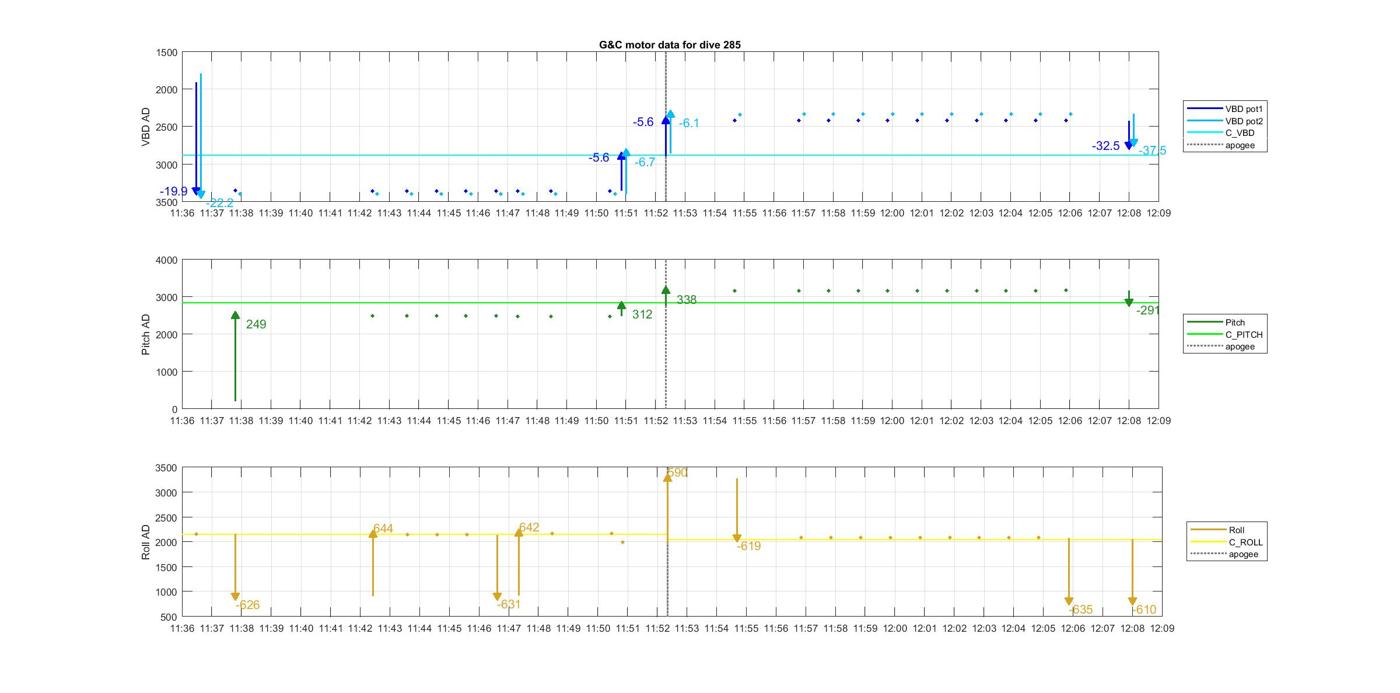
Task: Click the tall green pitch arrow labeled 249
Action: pyautogui.click(x=235, y=356)
